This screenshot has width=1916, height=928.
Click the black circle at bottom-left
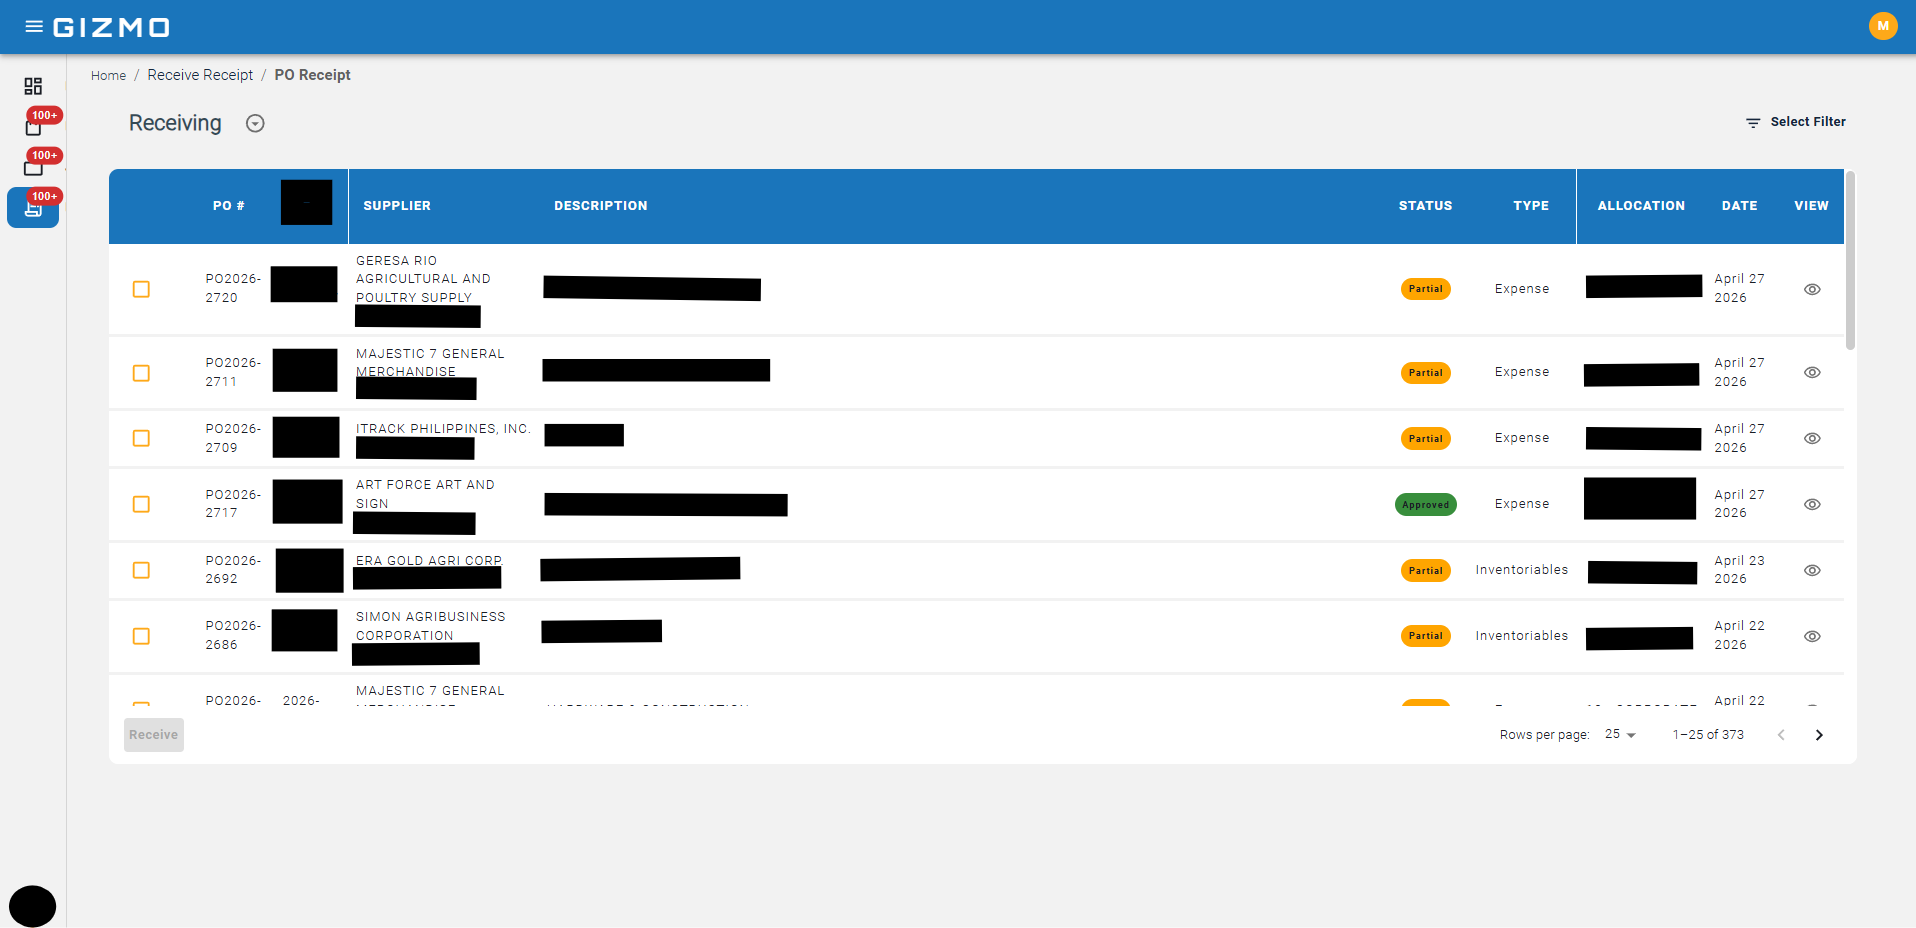pos(32,906)
